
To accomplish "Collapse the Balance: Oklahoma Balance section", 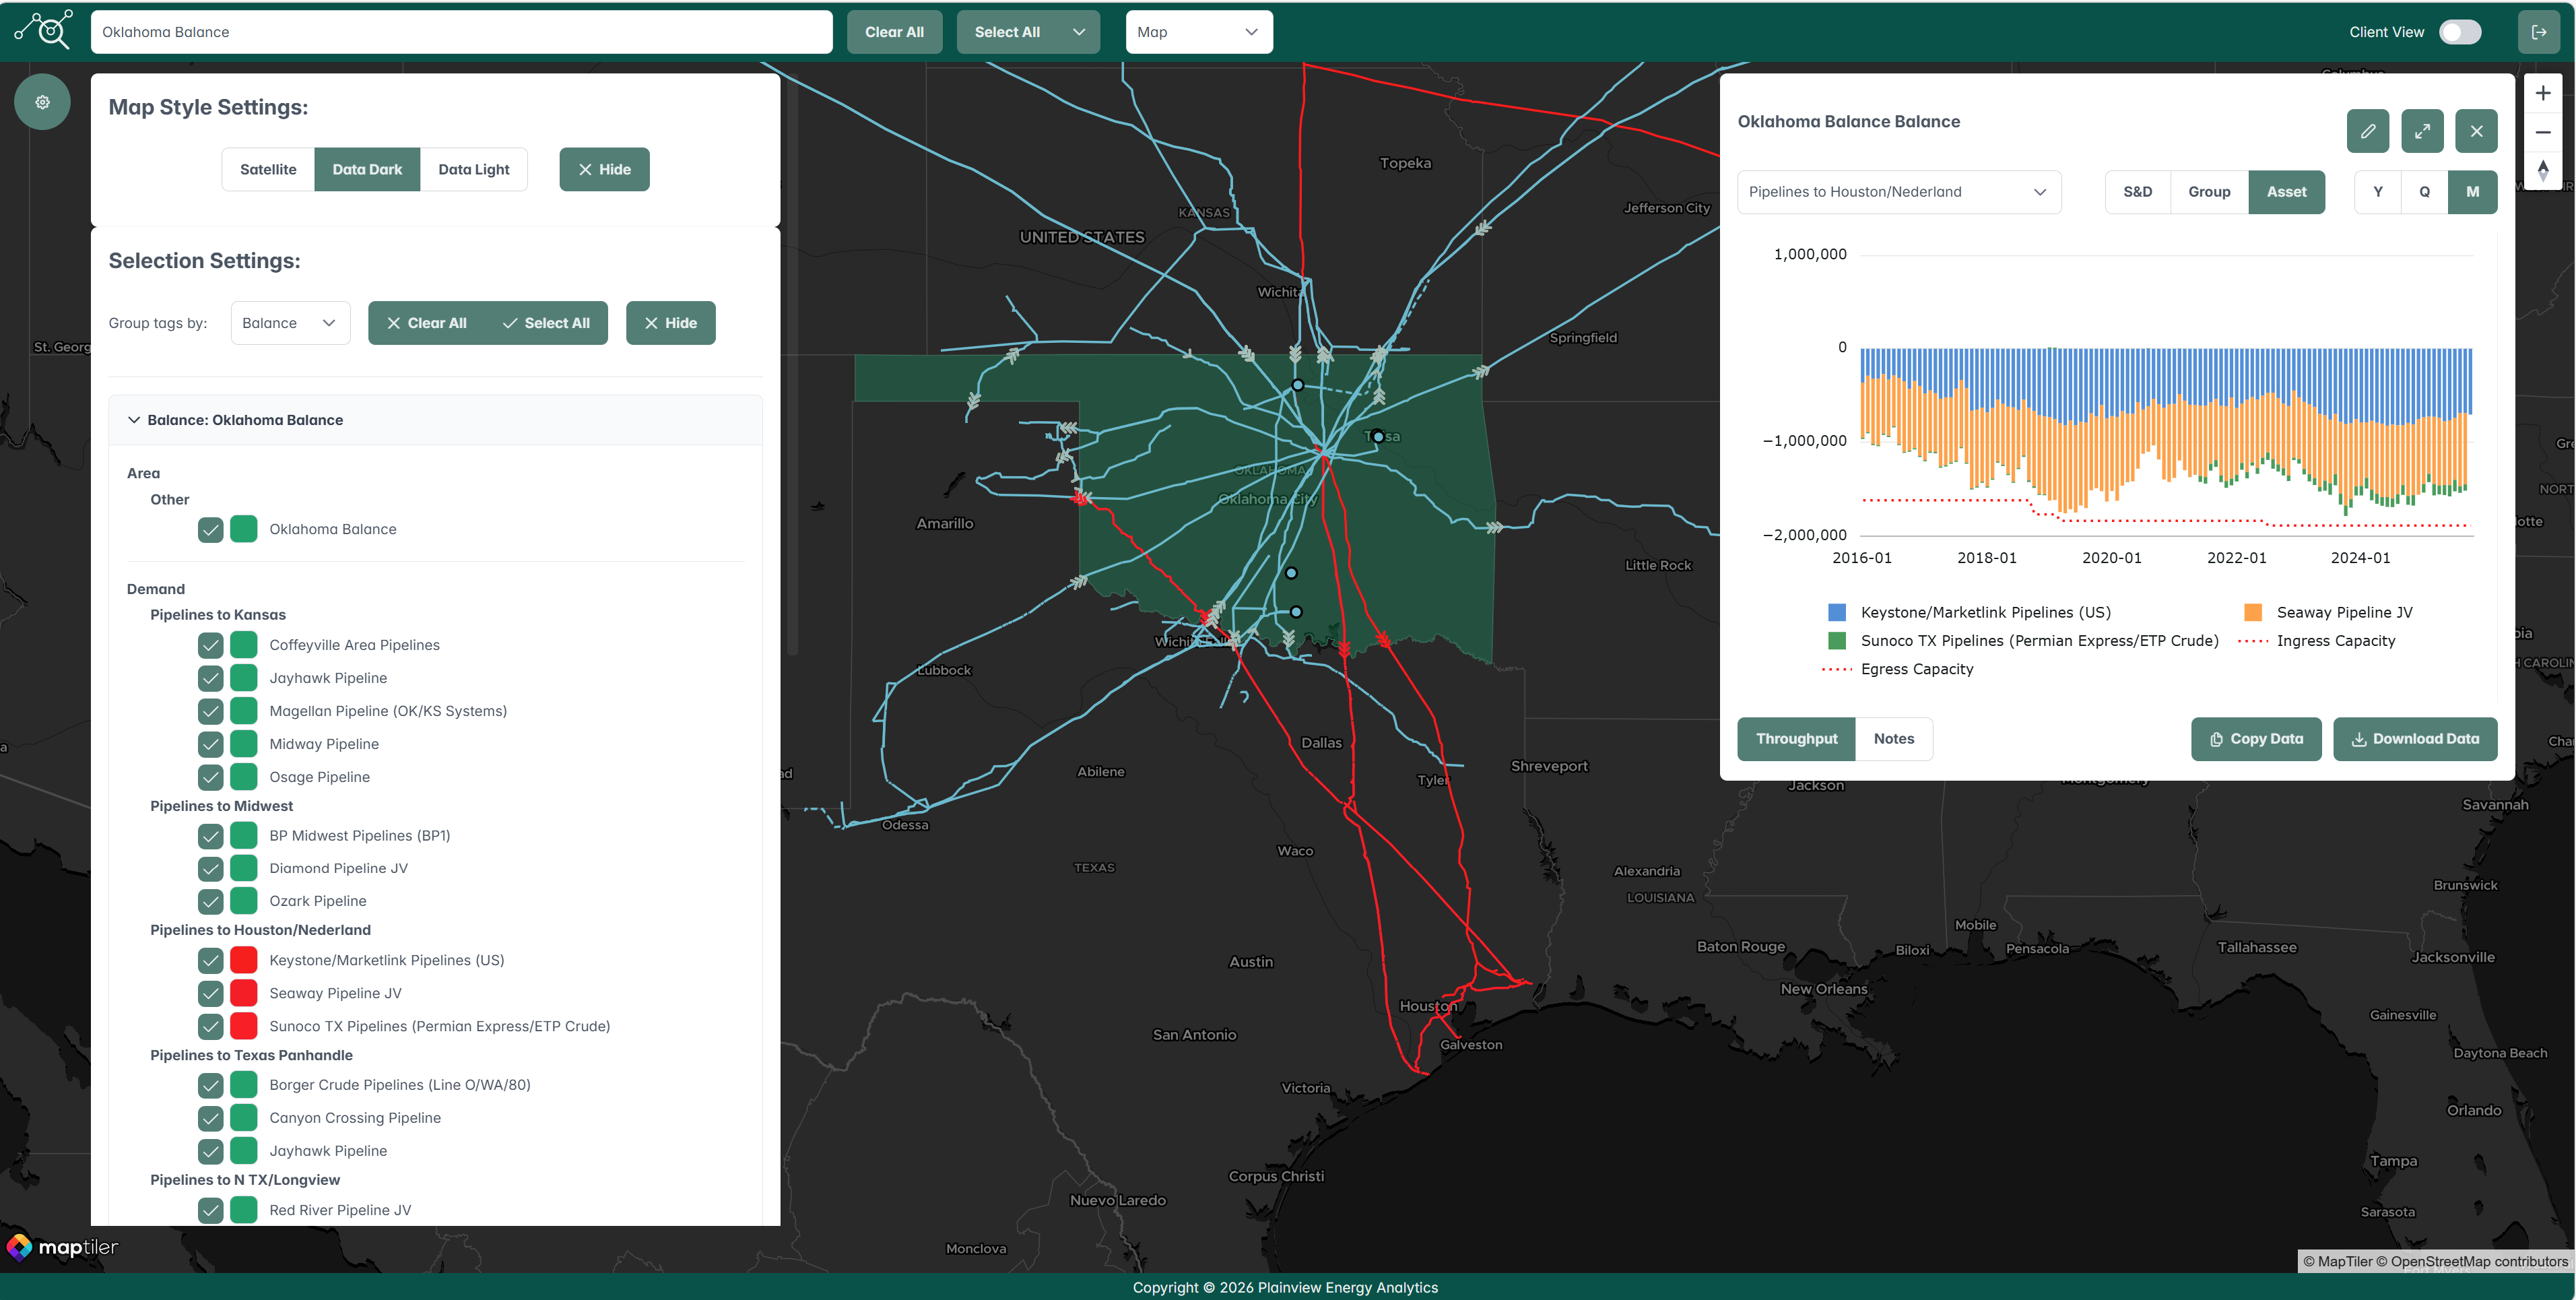I will tap(134, 420).
